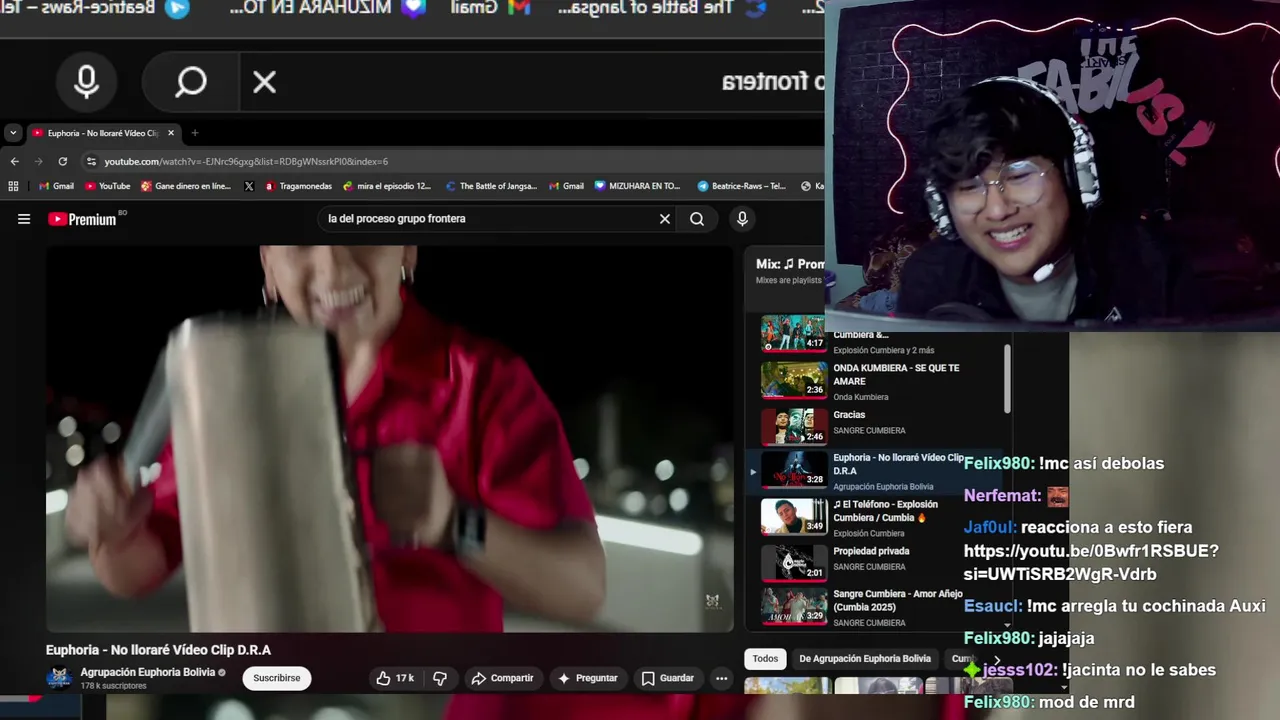The width and height of the screenshot is (1280, 720).
Task: Click the browser forward arrow
Action: point(38,161)
